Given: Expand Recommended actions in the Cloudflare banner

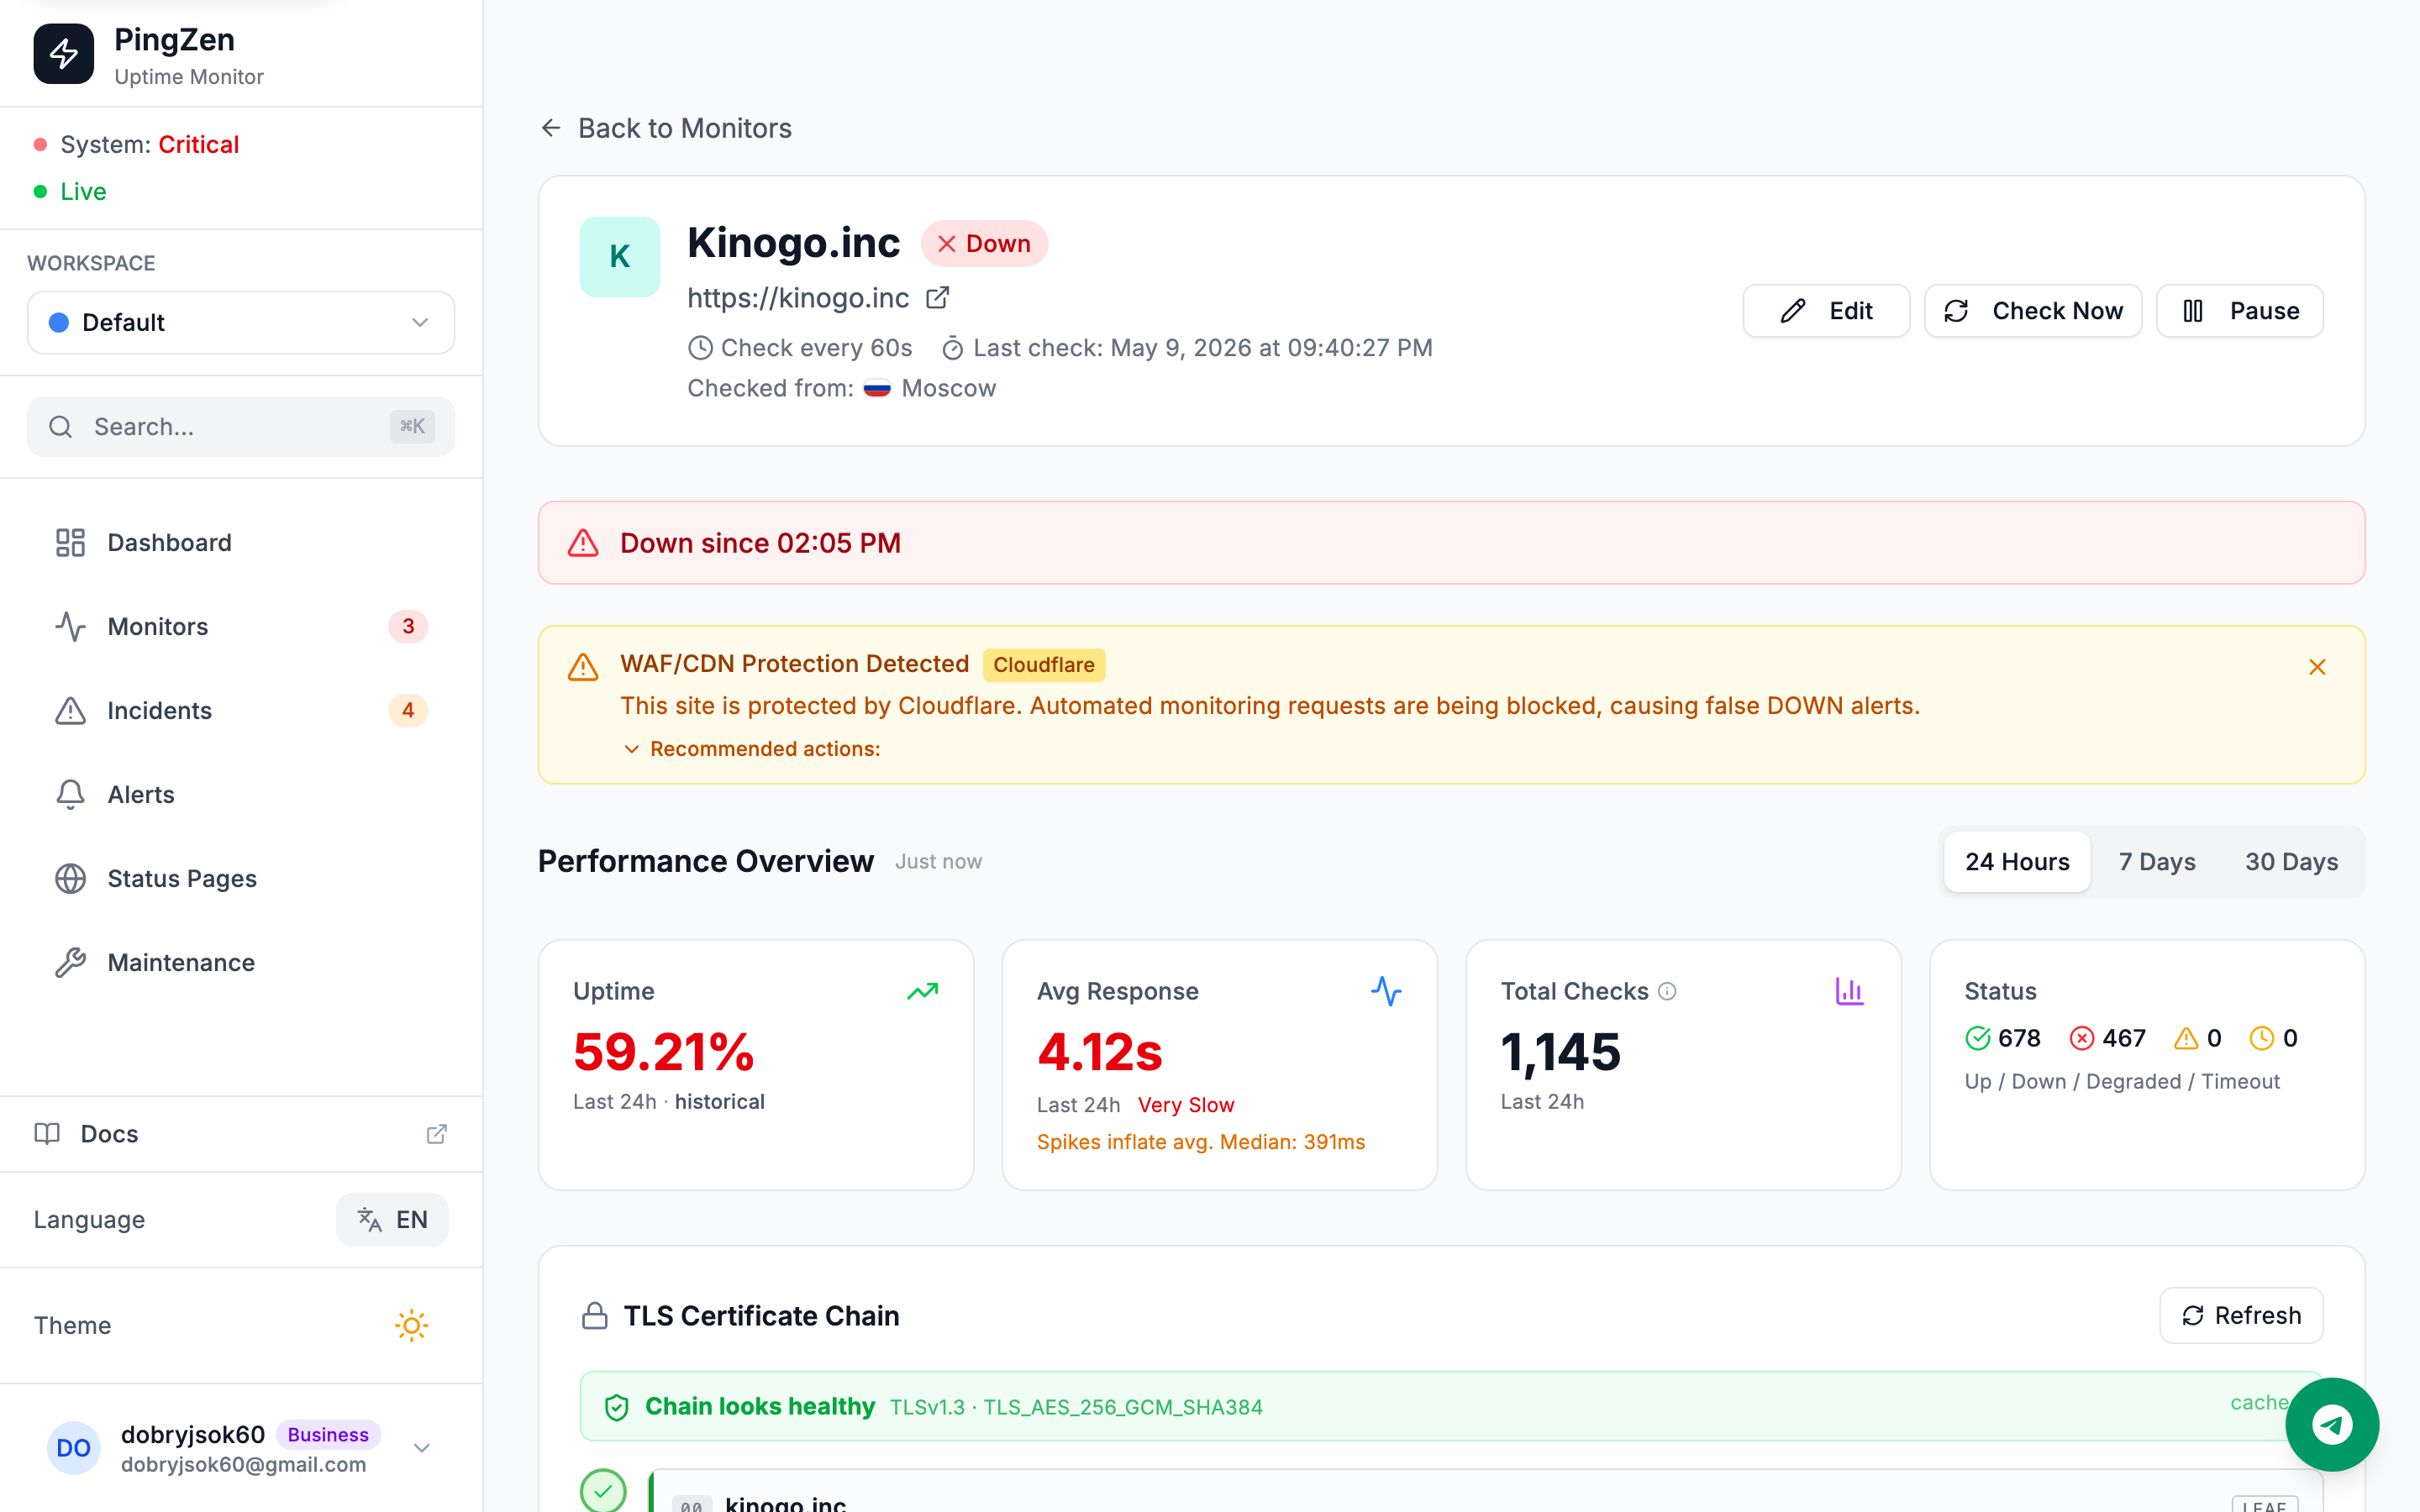Looking at the screenshot, I should tap(752, 749).
